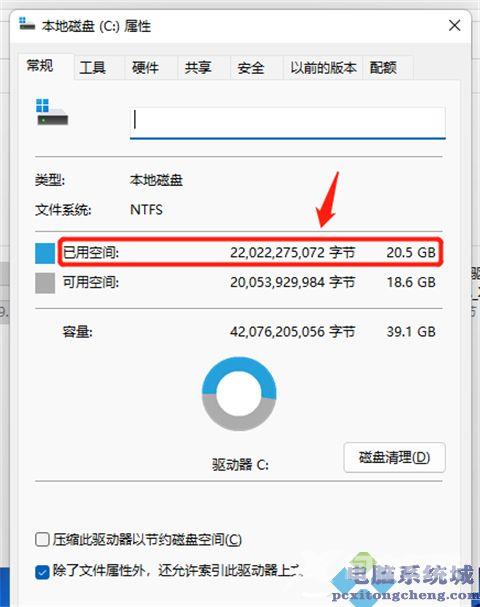Click the disk usage donut chart
This screenshot has width=480, height=607.
[x=239, y=394]
